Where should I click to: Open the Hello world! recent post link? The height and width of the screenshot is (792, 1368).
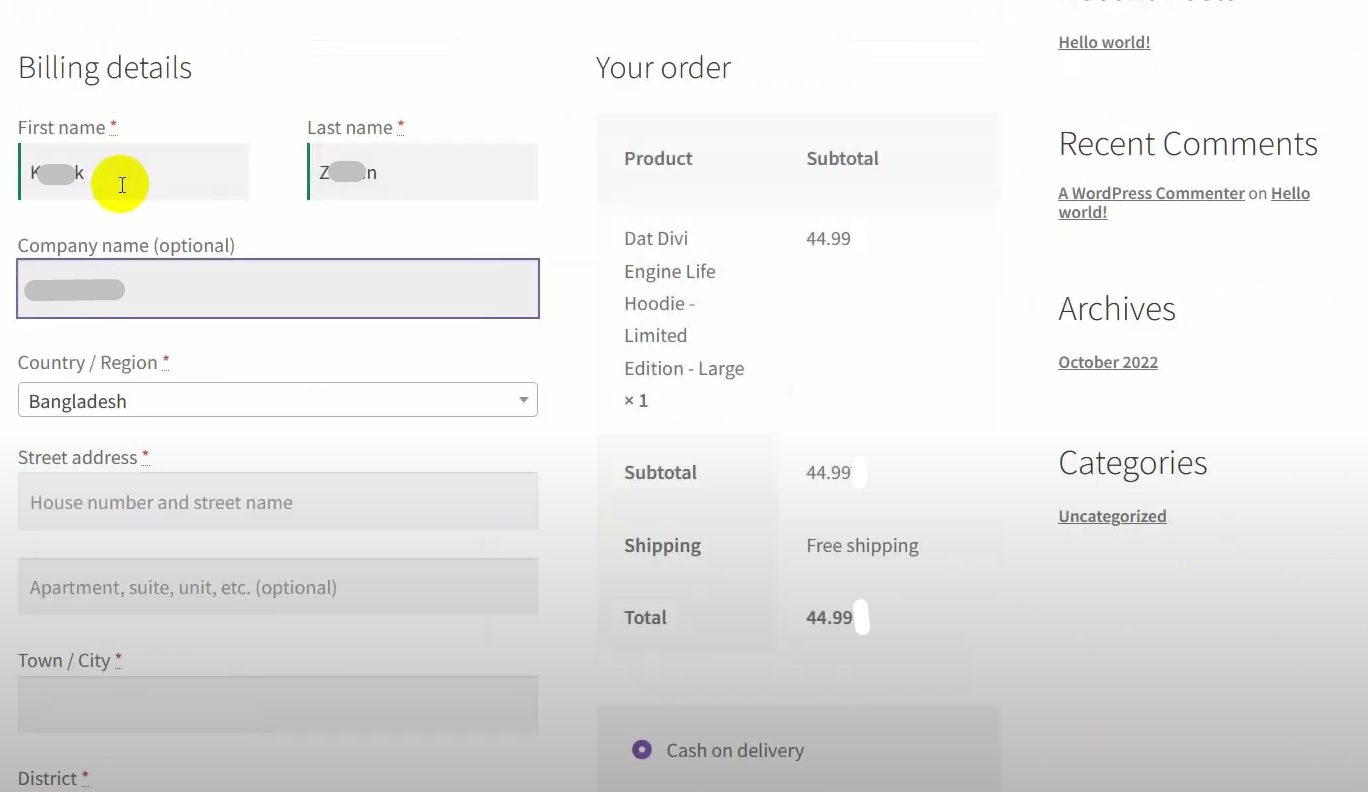click(1104, 42)
